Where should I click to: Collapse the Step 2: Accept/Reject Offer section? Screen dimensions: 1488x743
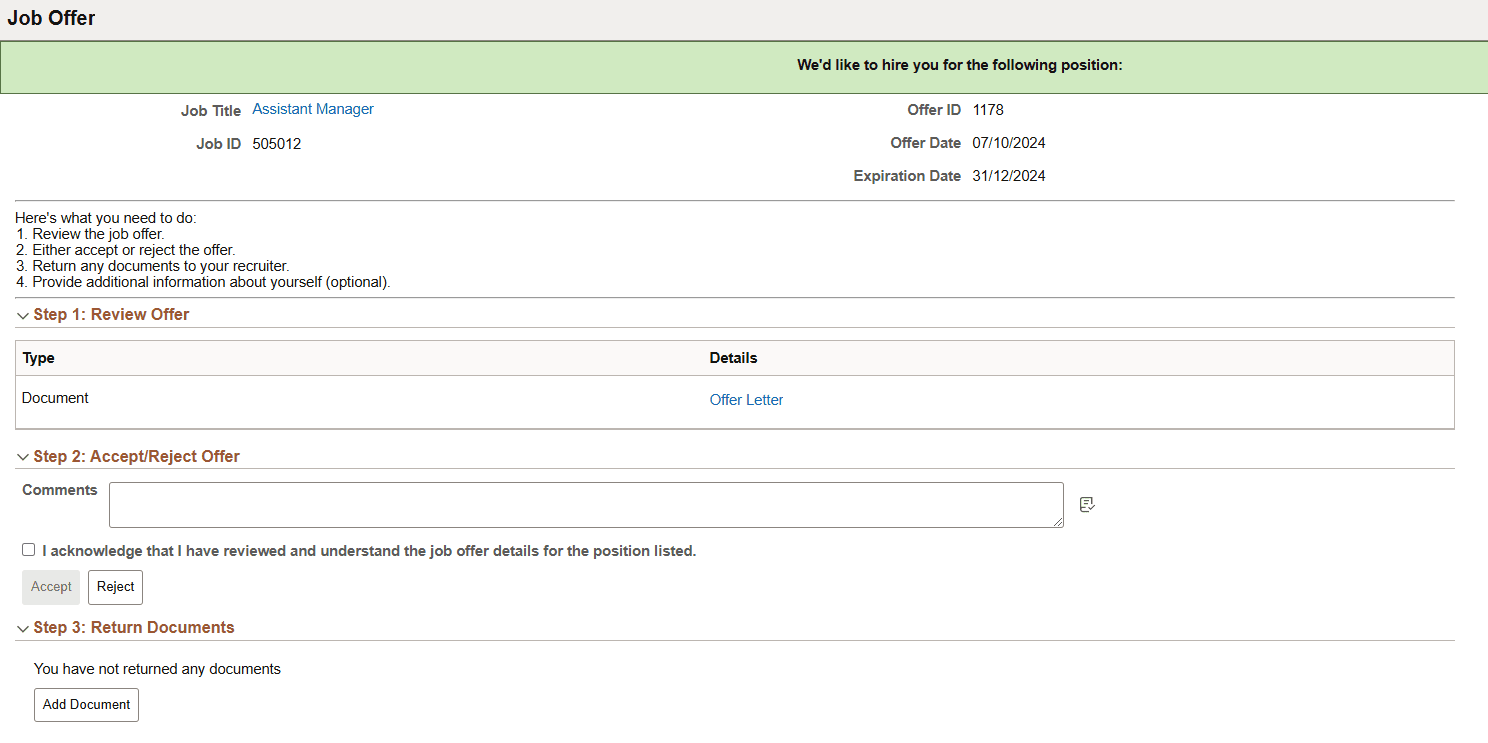22,456
